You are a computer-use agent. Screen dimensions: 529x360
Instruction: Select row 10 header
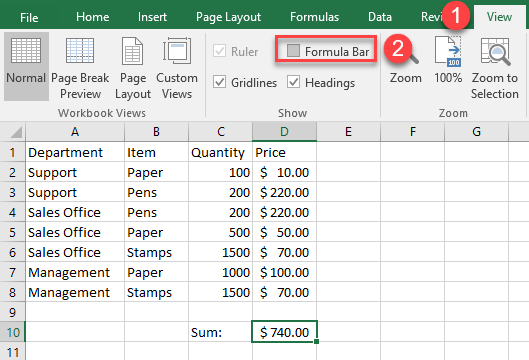pos(12,332)
